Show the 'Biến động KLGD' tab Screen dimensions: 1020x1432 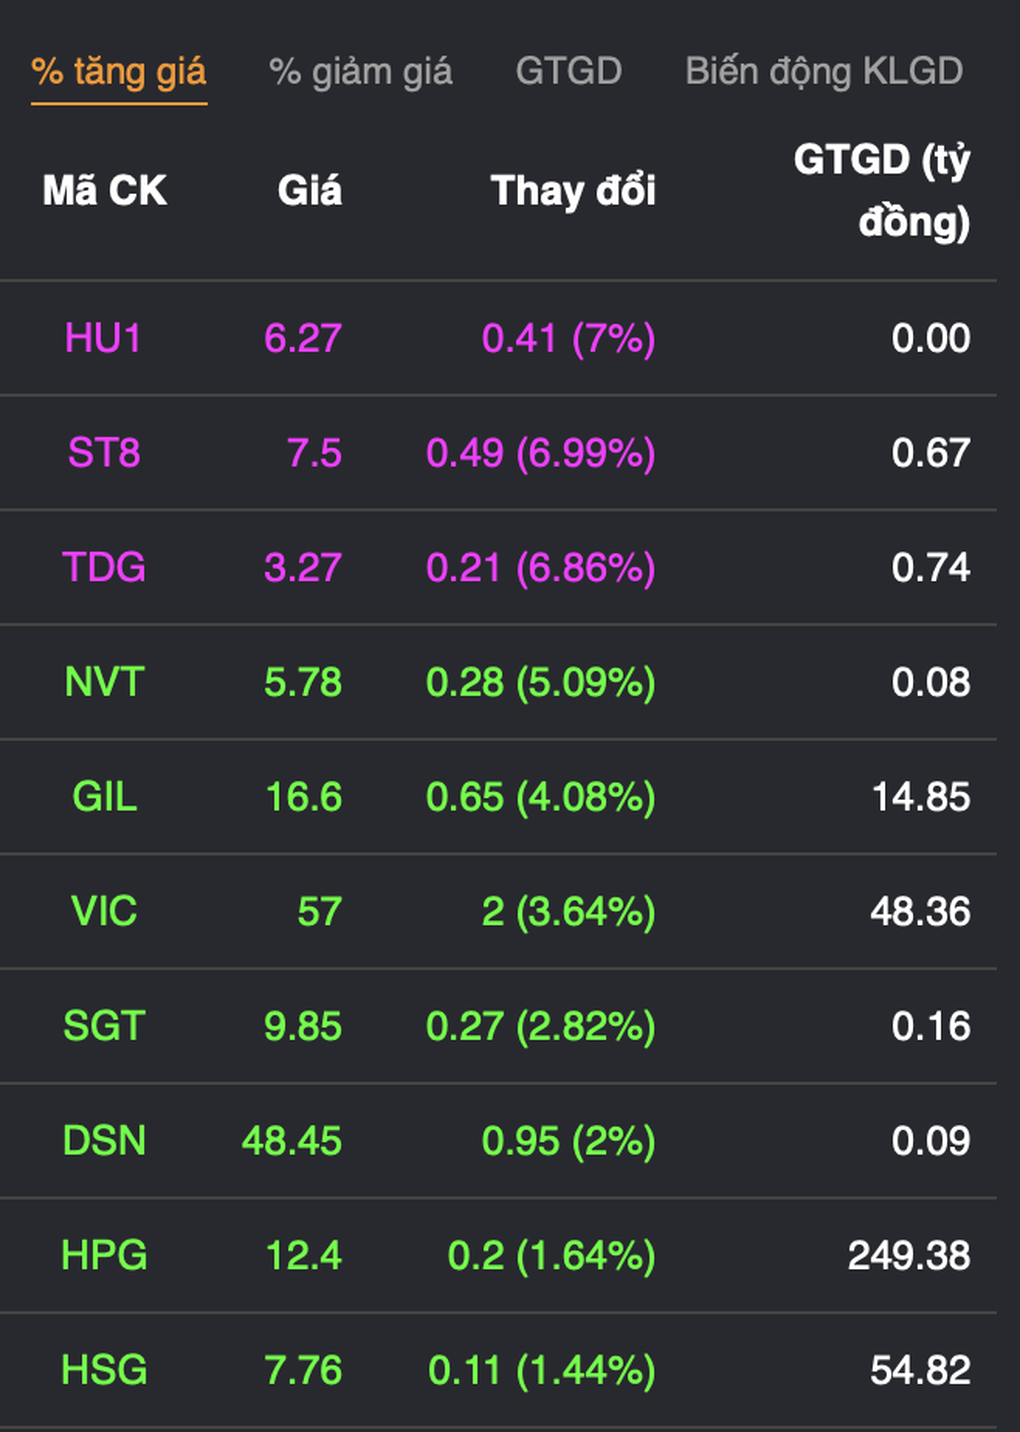[x=823, y=72]
